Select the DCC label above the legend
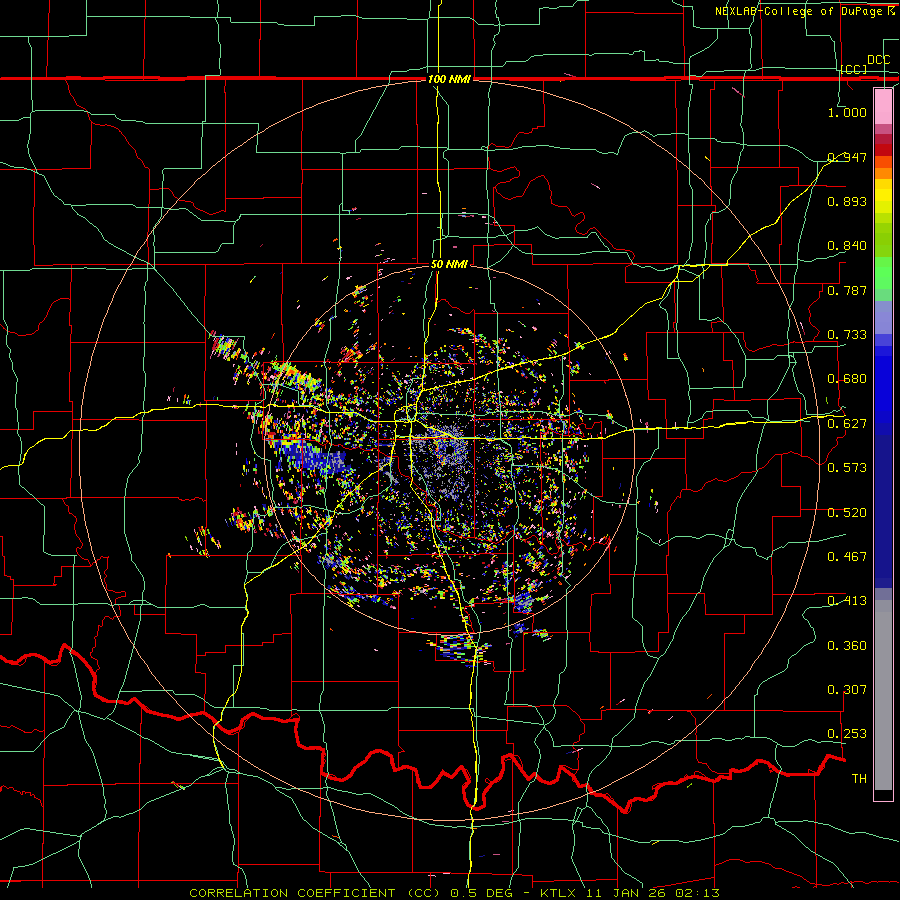The image size is (900, 900). [878, 60]
